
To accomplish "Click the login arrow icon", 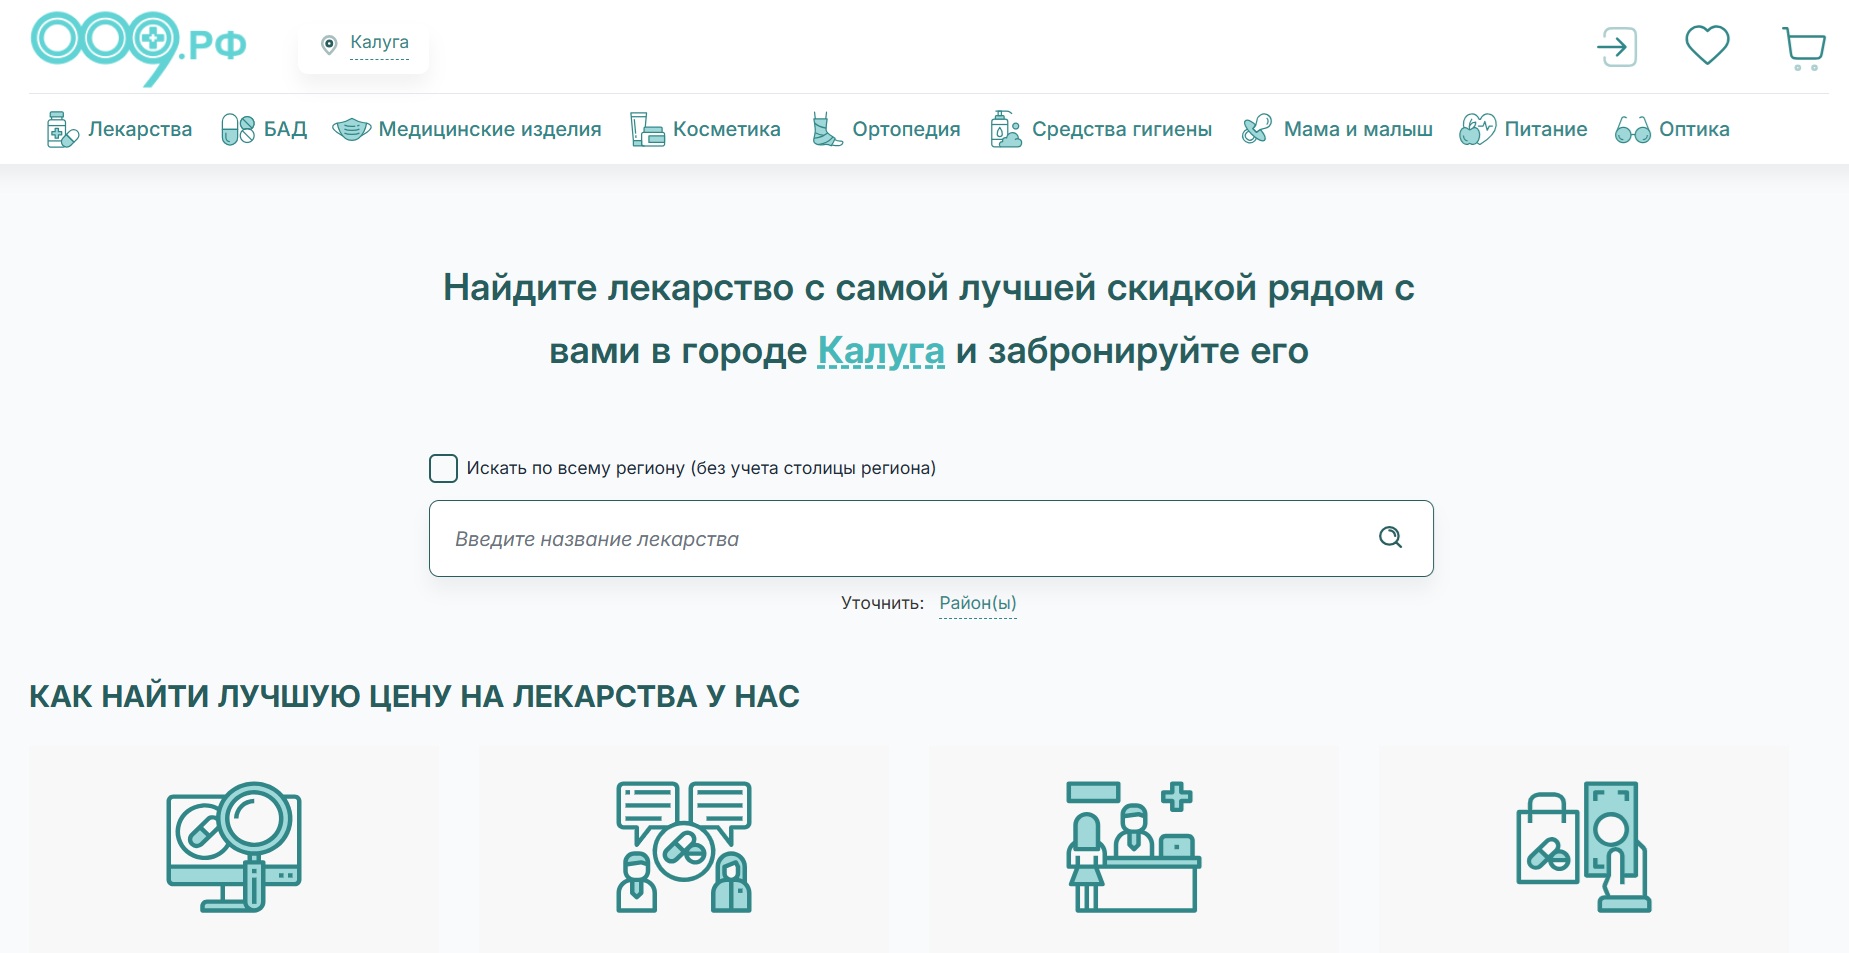I will pyautogui.click(x=1616, y=47).
